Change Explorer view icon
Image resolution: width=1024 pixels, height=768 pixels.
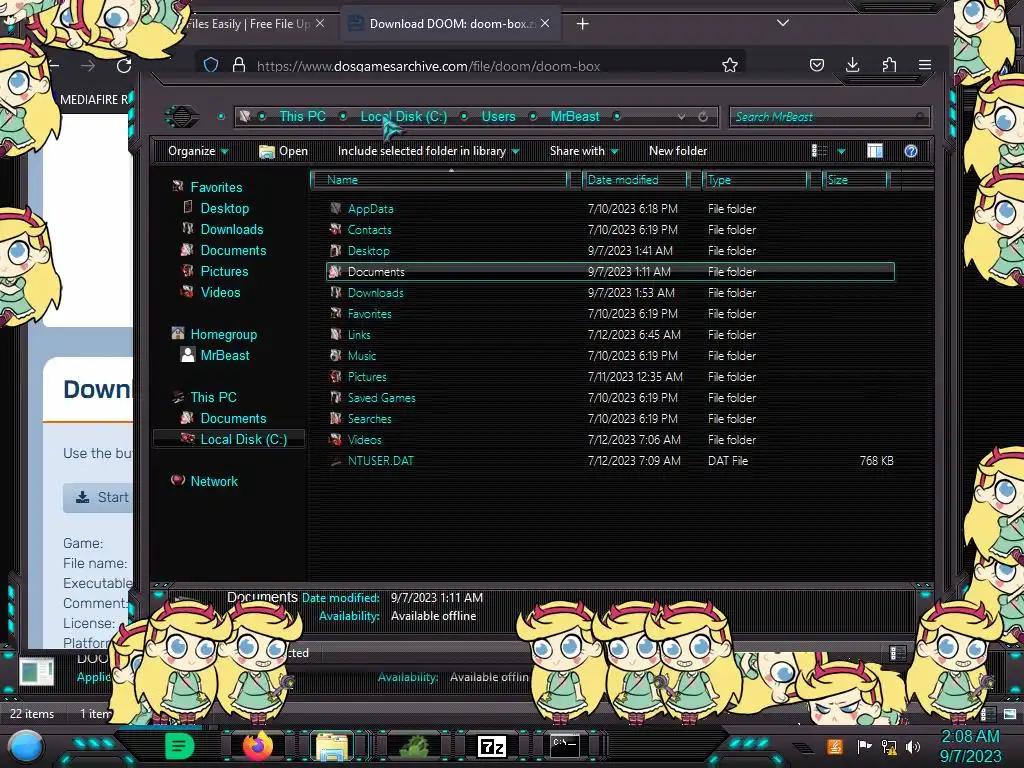pos(819,151)
